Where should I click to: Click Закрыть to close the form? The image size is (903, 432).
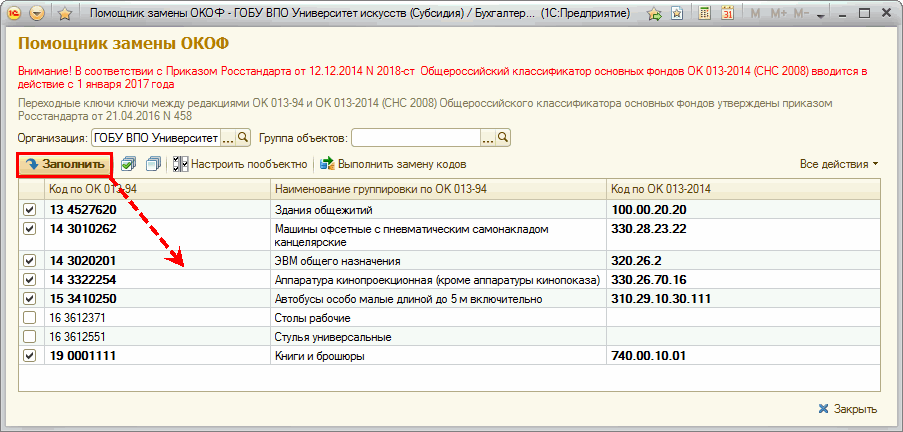click(x=847, y=408)
